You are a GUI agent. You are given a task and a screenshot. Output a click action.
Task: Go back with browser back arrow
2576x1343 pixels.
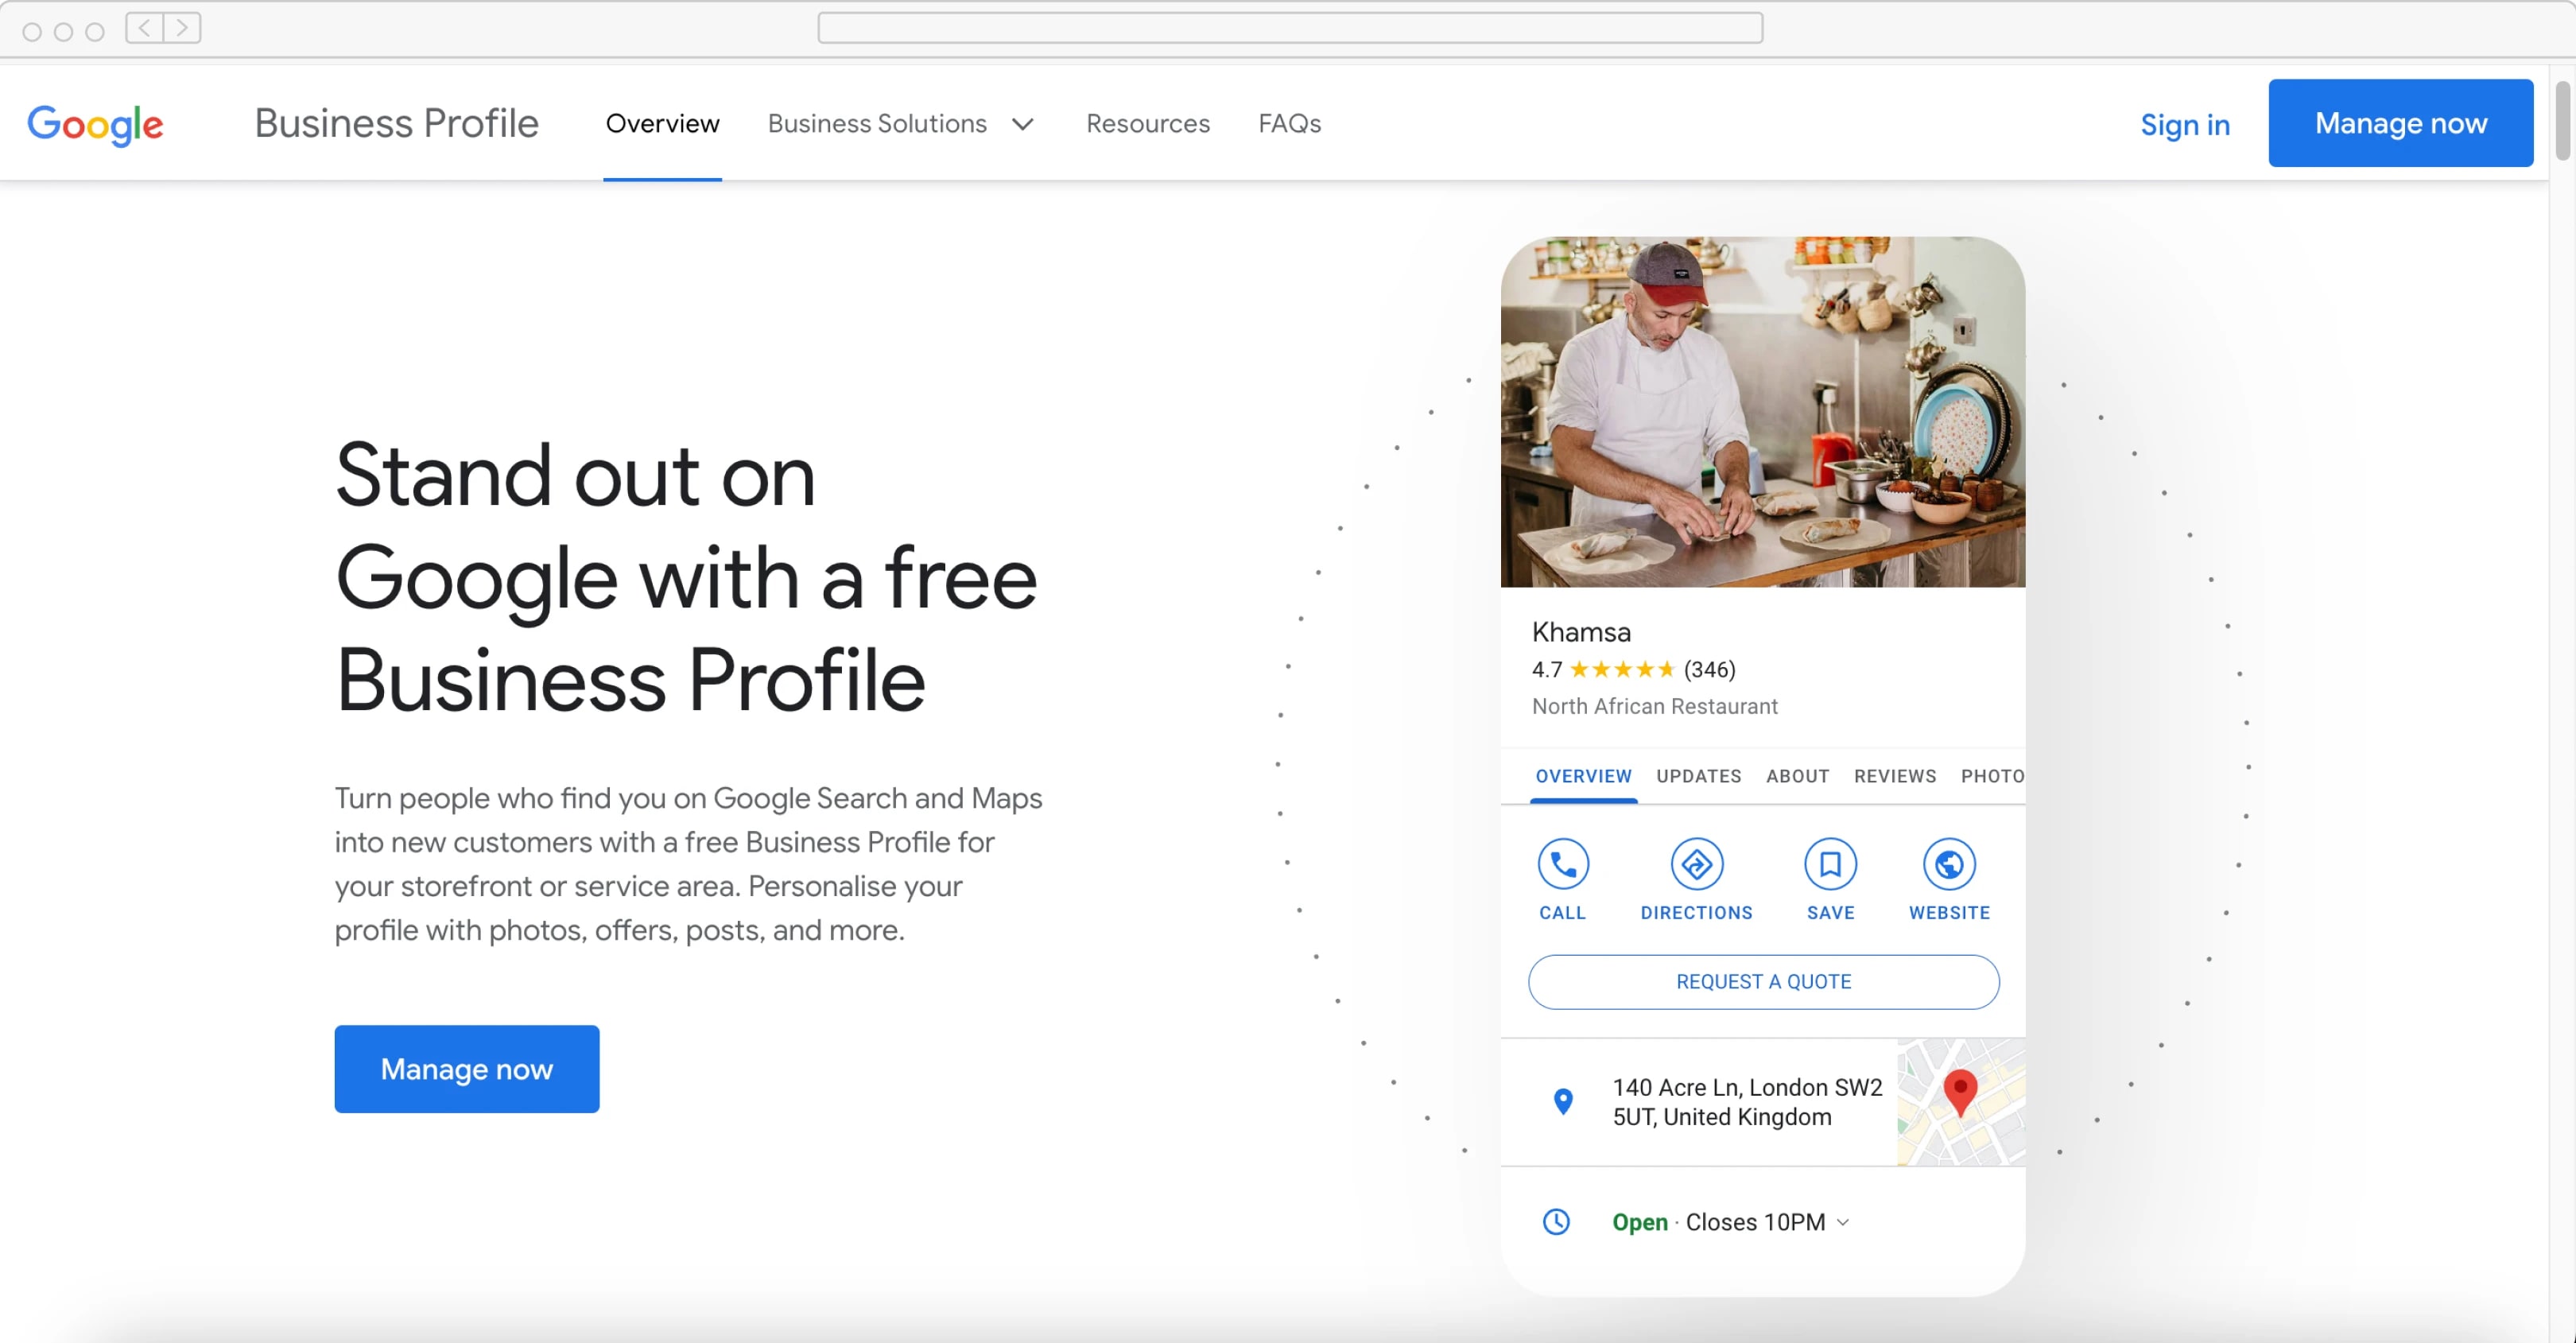(x=144, y=28)
